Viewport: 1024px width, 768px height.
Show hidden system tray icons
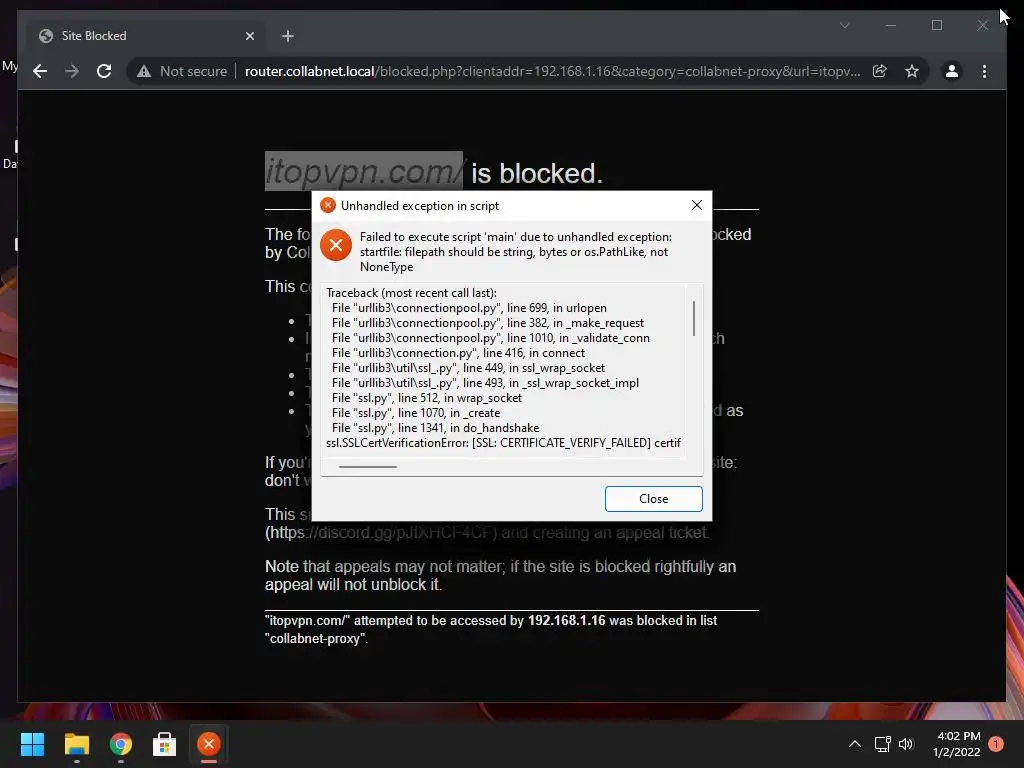[854, 744]
